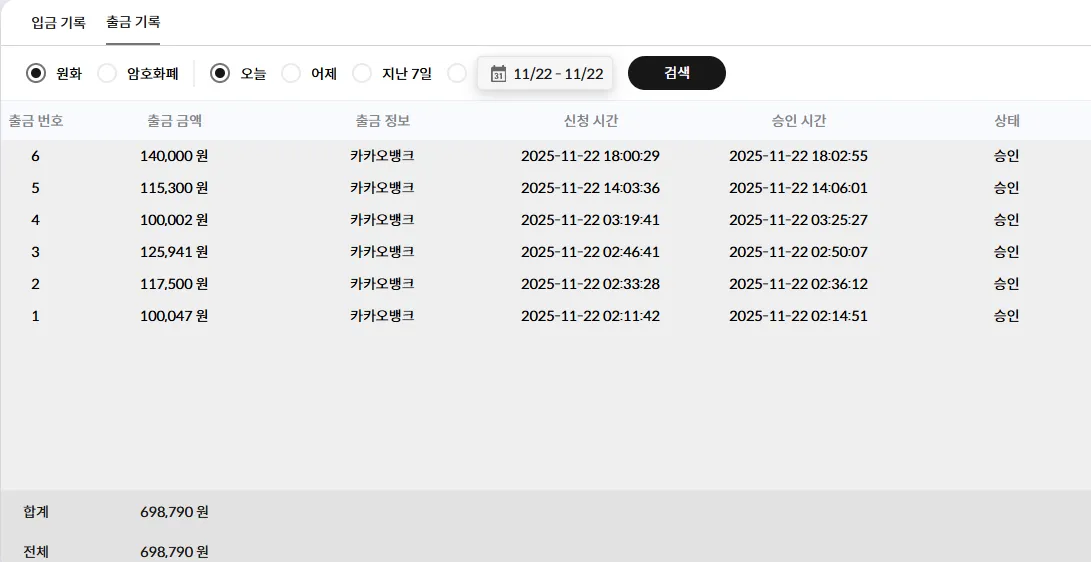The height and width of the screenshot is (562, 1091).
Task: Click 카카오뱅크 in withdrawal row 1
Action: pyautogui.click(x=382, y=315)
